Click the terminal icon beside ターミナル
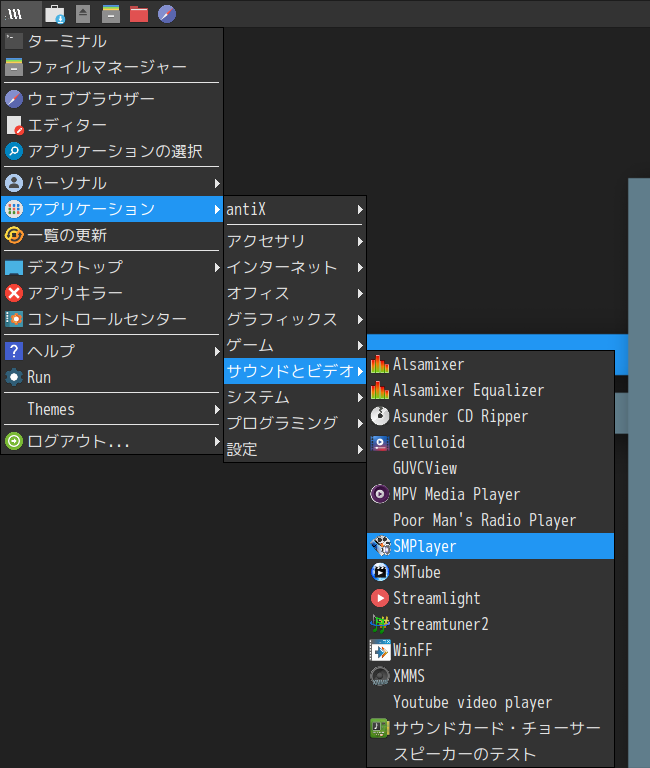 (x=14, y=41)
